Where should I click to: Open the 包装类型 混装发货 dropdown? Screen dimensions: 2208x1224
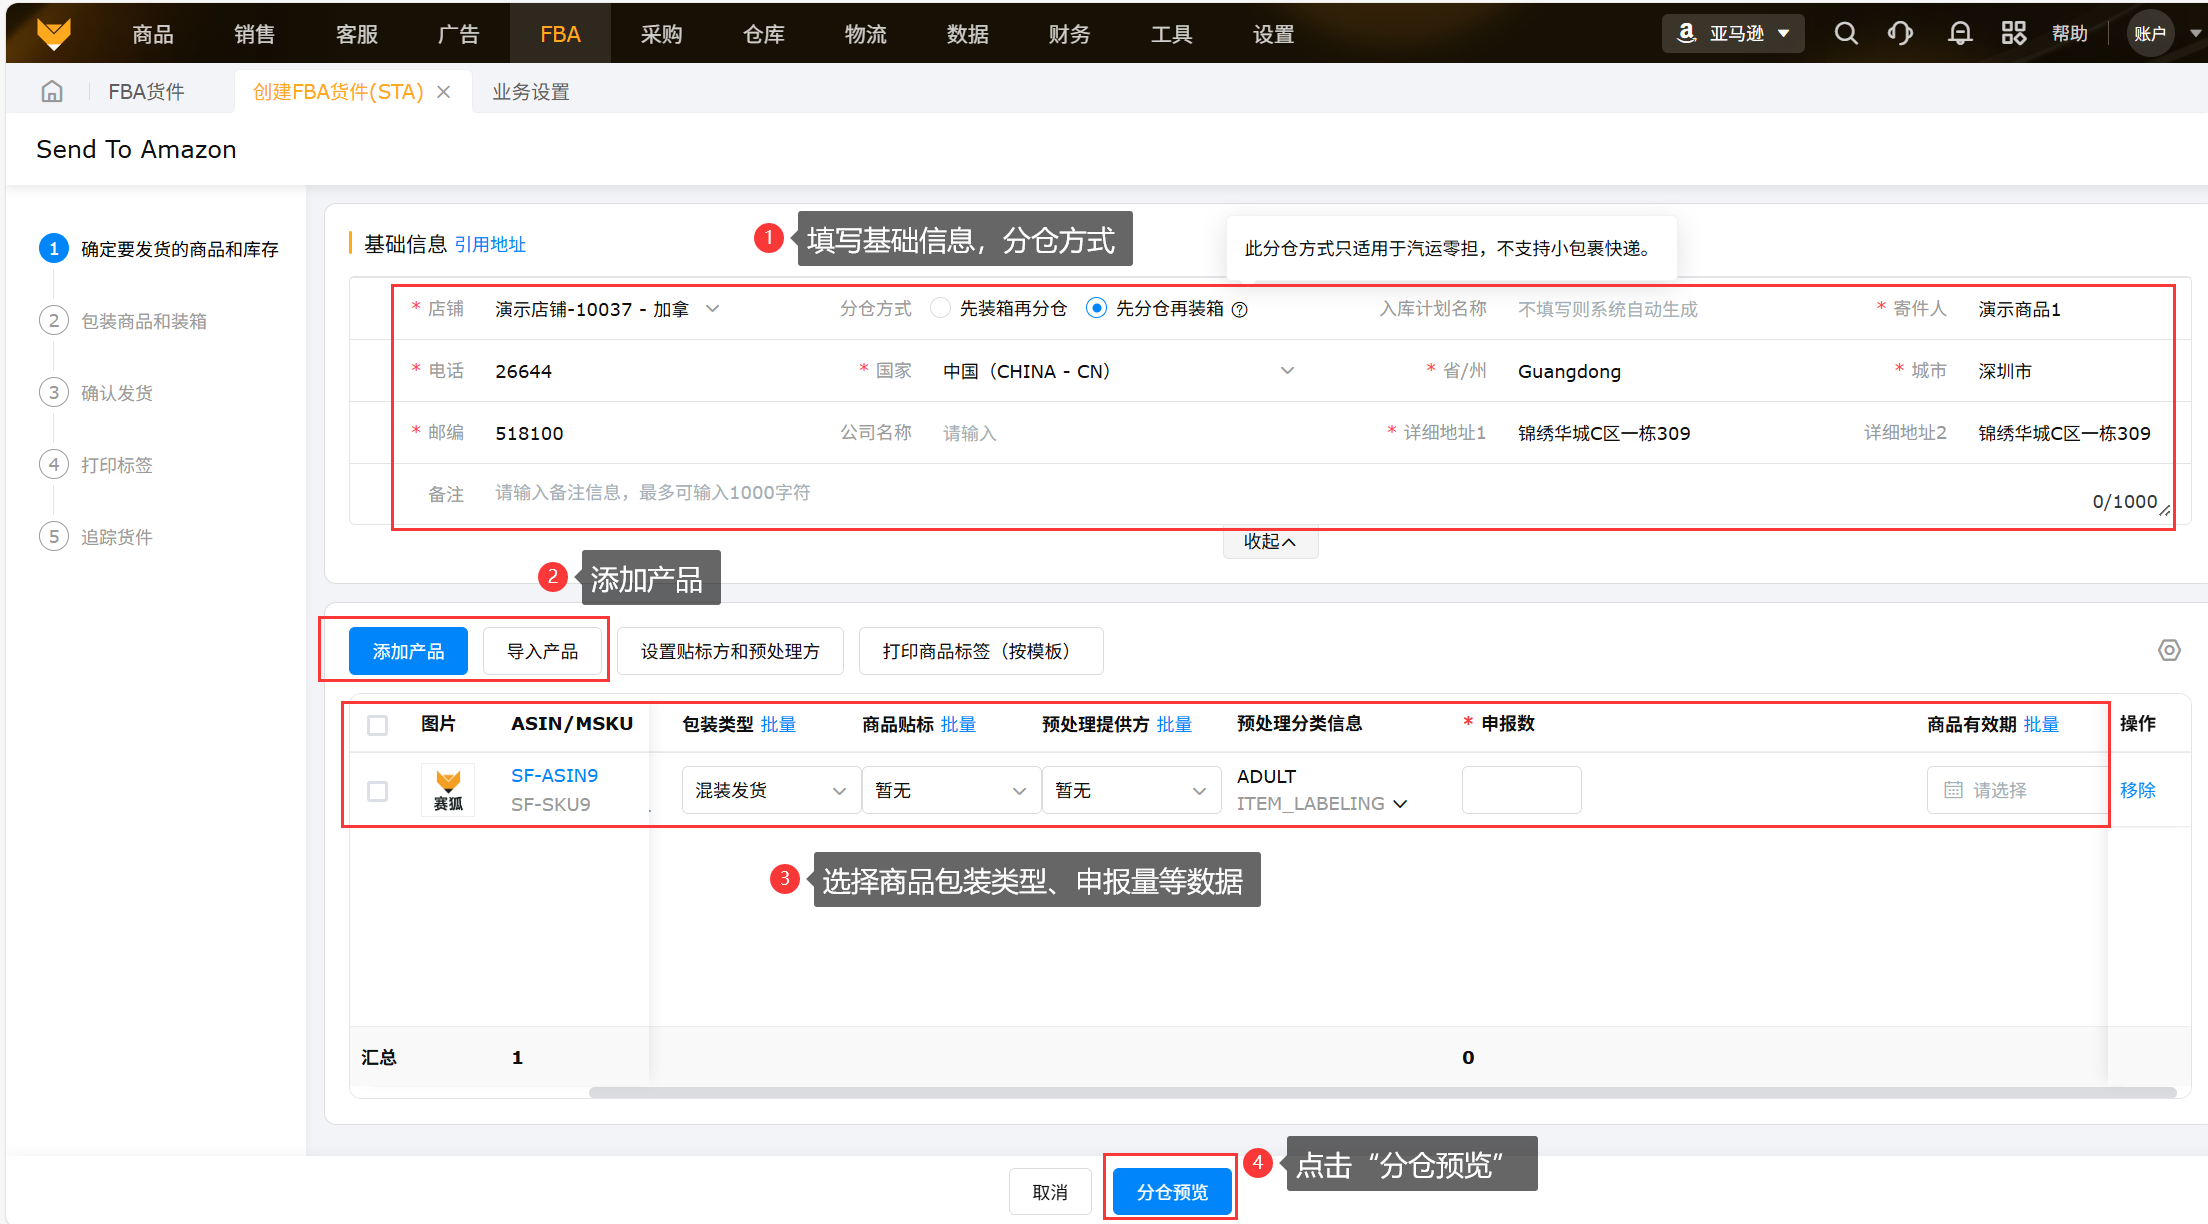(770, 791)
